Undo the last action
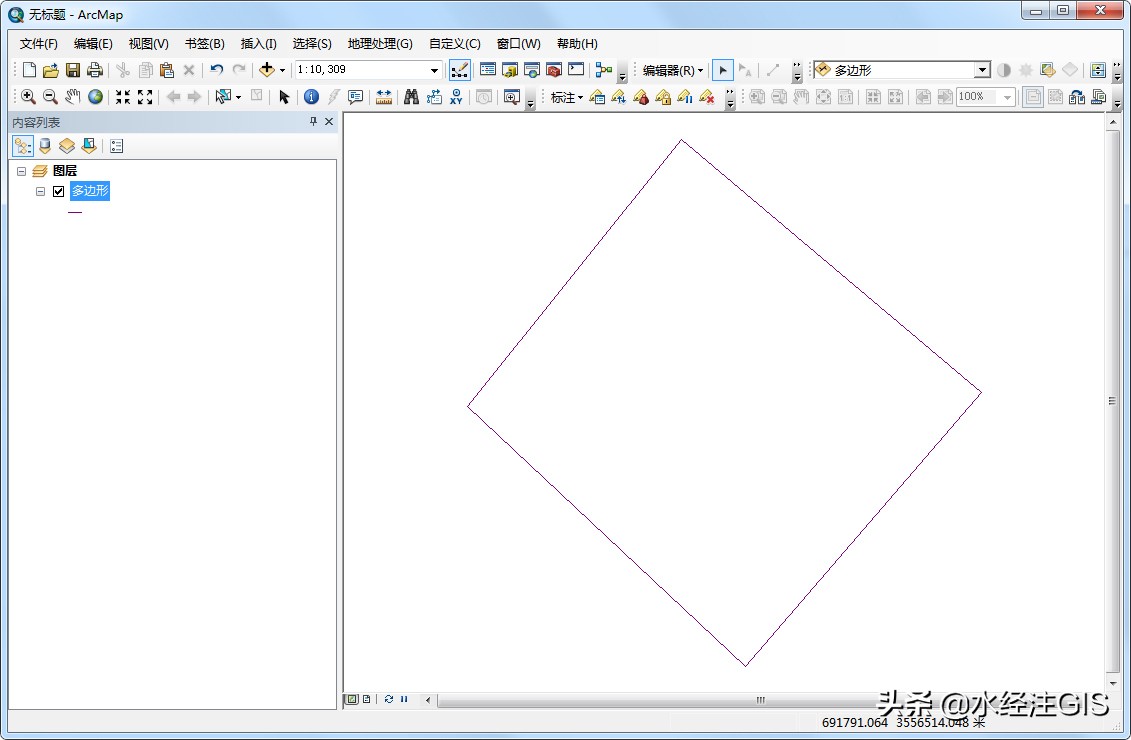This screenshot has height=740, width=1131. pyautogui.click(x=216, y=70)
